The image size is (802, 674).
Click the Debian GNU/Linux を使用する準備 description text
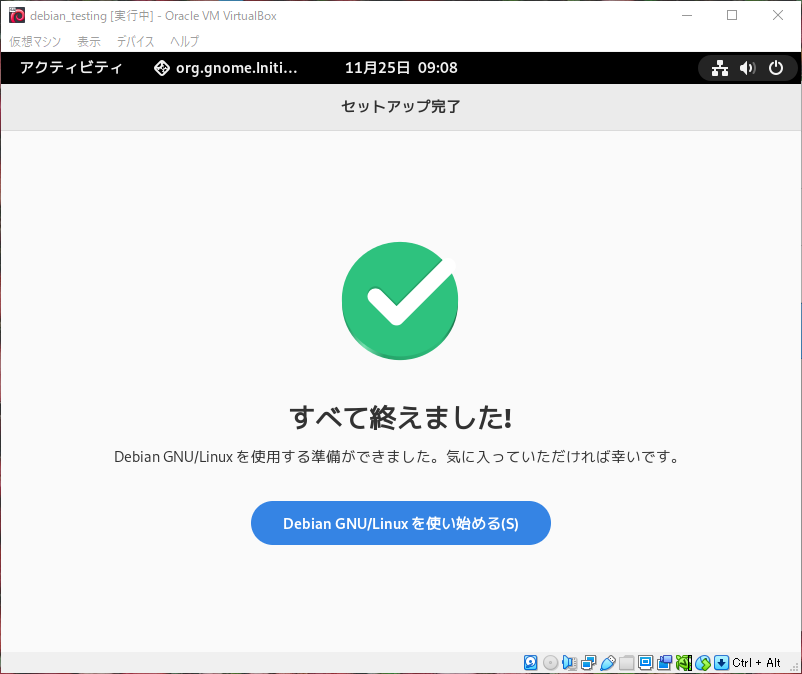point(397,456)
